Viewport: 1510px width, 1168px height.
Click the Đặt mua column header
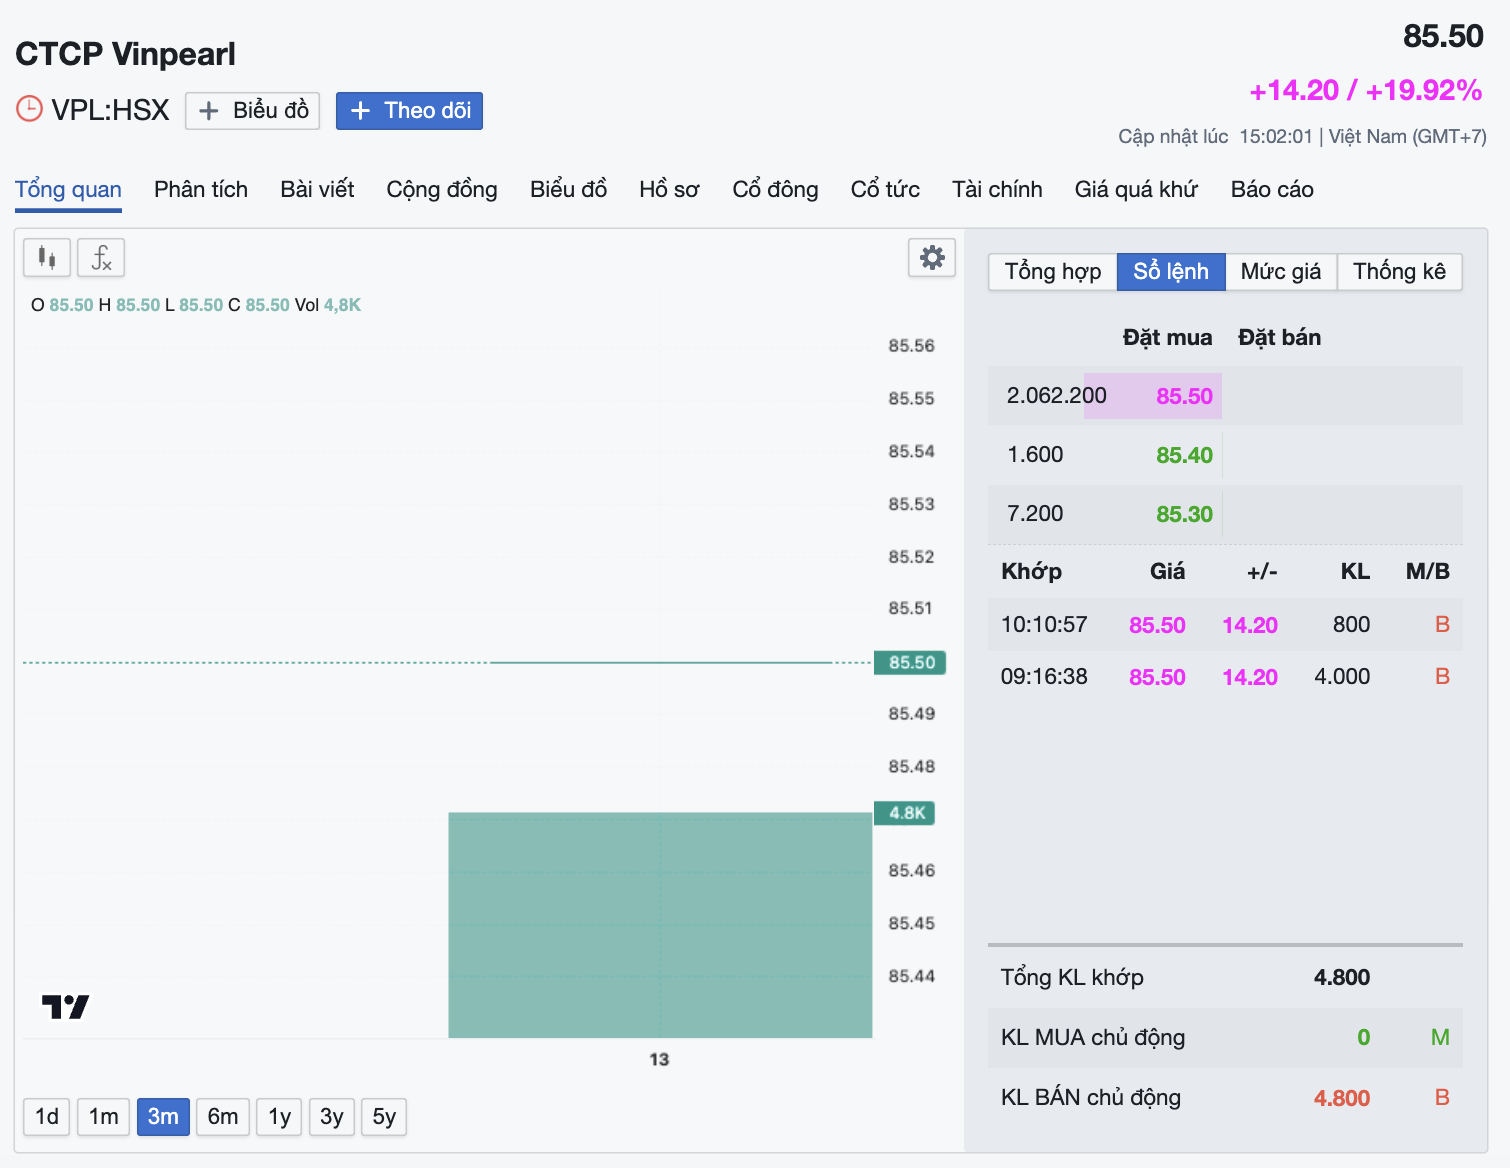[1167, 338]
